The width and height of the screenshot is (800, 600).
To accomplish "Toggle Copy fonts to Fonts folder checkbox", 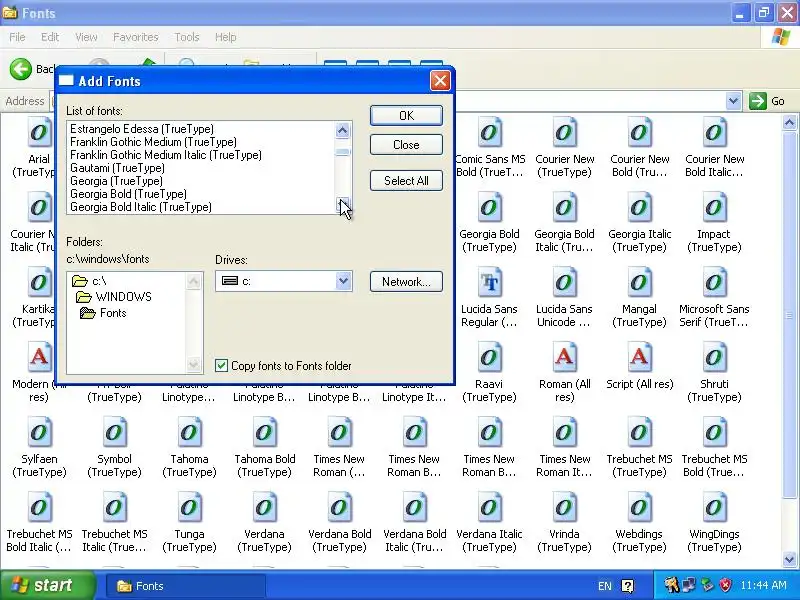I will [x=221, y=365].
